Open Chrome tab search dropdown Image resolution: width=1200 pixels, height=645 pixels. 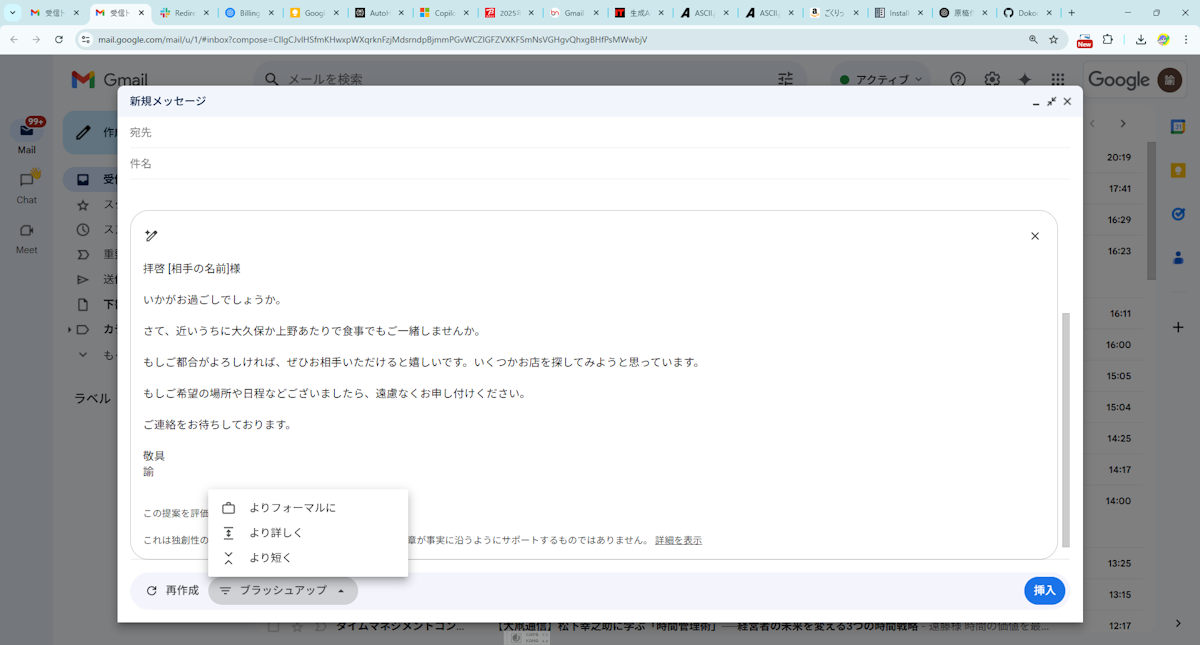click(x=12, y=13)
